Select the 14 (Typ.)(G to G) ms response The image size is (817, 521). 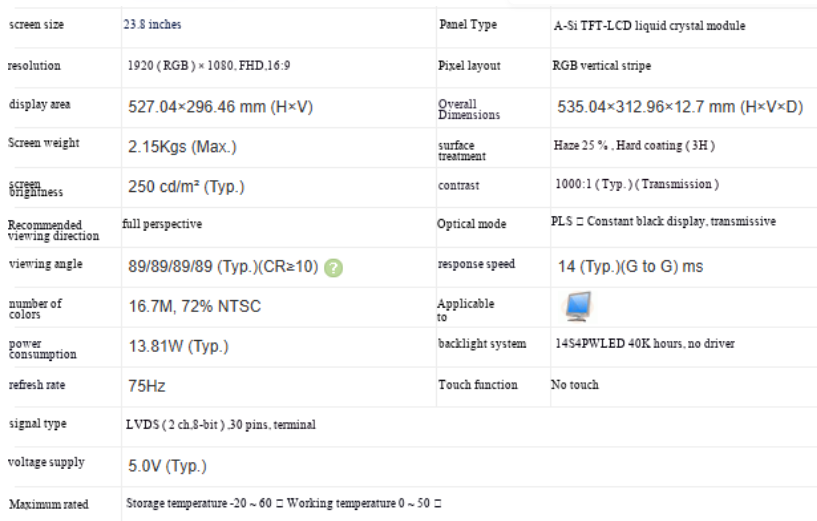click(x=630, y=266)
